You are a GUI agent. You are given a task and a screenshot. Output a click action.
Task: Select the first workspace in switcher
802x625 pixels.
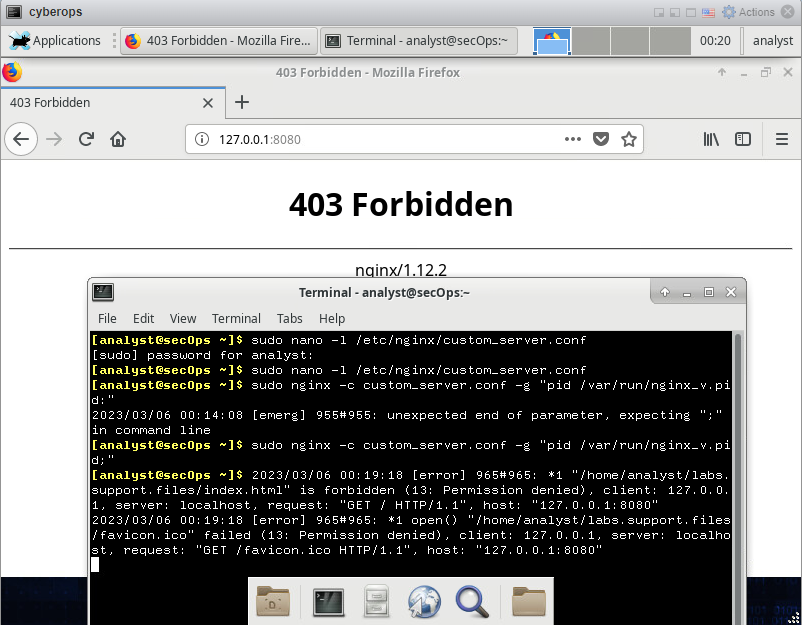point(552,41)
